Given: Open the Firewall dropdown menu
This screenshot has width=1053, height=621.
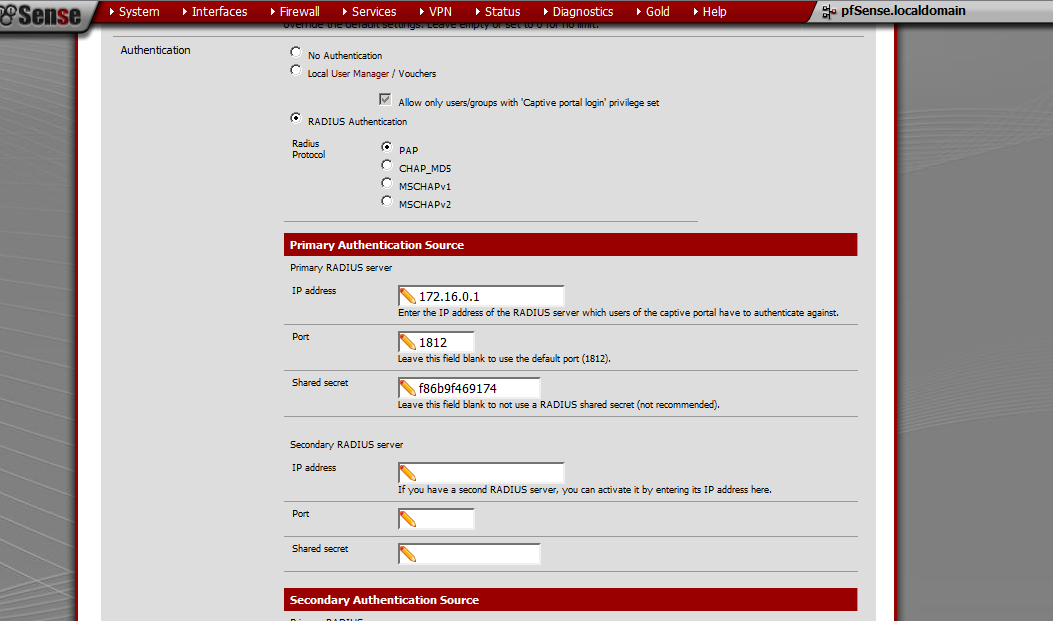Looking at the screenshot, I should [x=299, y=12].
